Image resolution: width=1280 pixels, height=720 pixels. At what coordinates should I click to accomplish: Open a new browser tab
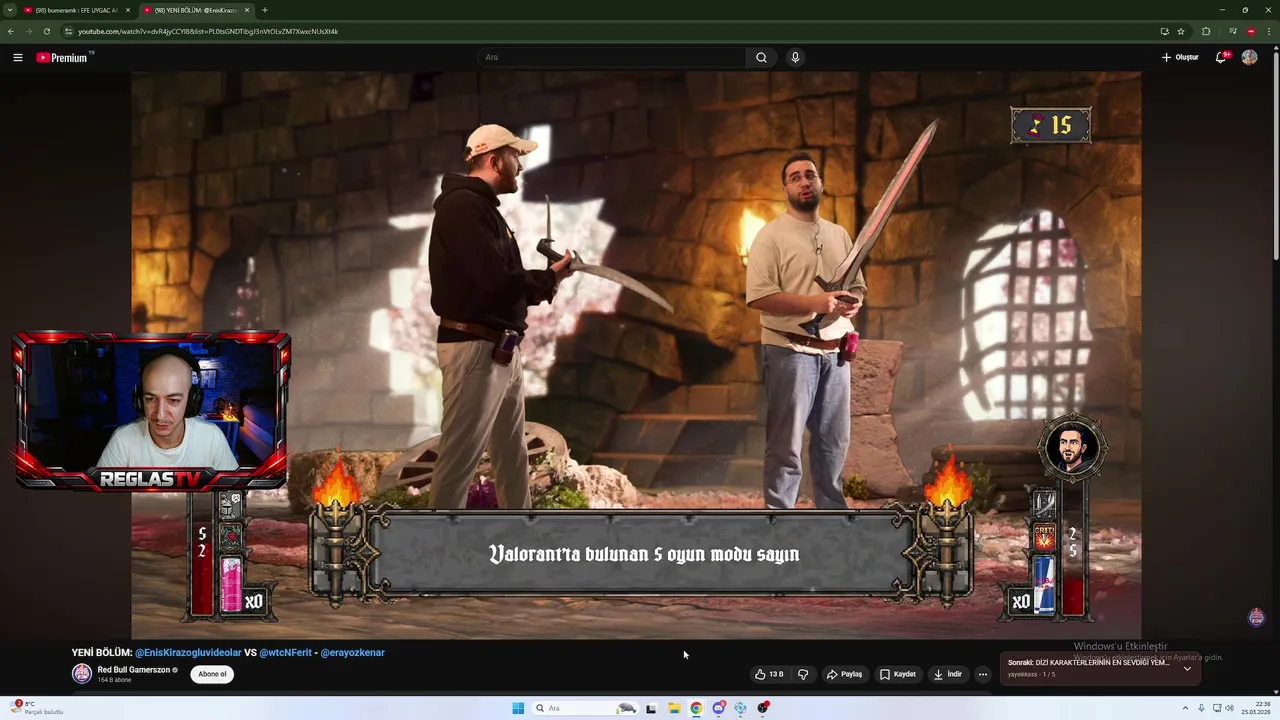point(264,10)
